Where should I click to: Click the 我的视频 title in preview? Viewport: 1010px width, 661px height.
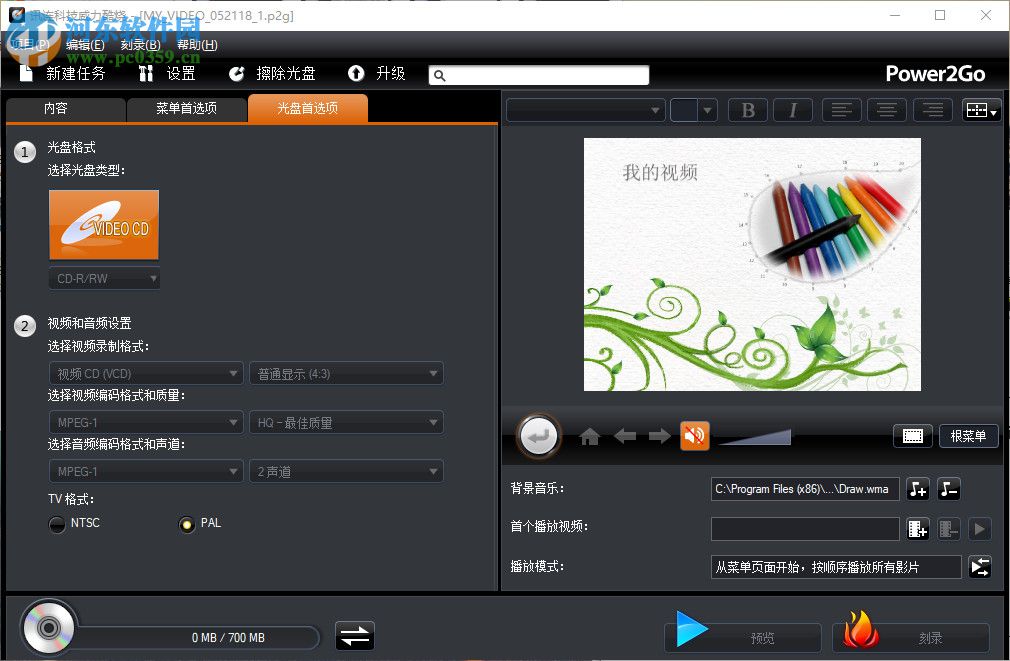pos(660,173)
